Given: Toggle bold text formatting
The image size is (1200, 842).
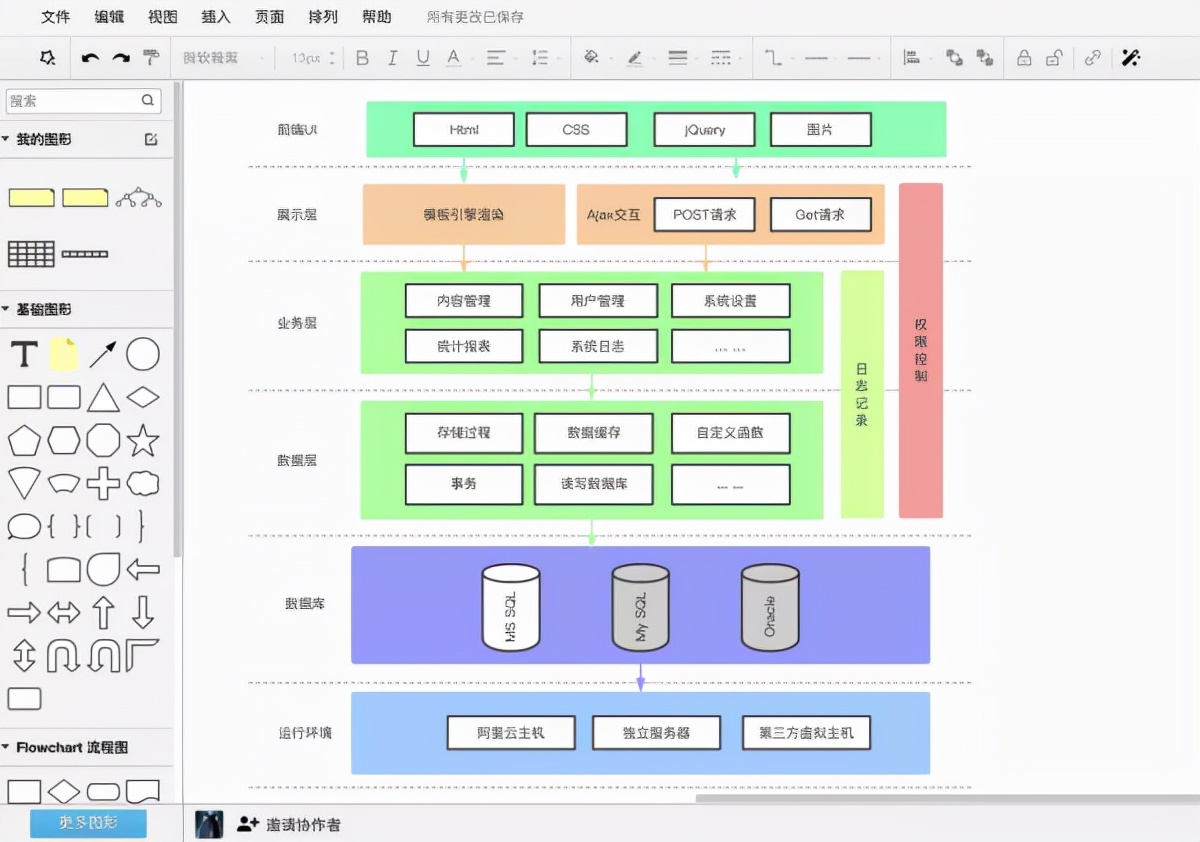Looking at the screenshot, I should point(362,58).
